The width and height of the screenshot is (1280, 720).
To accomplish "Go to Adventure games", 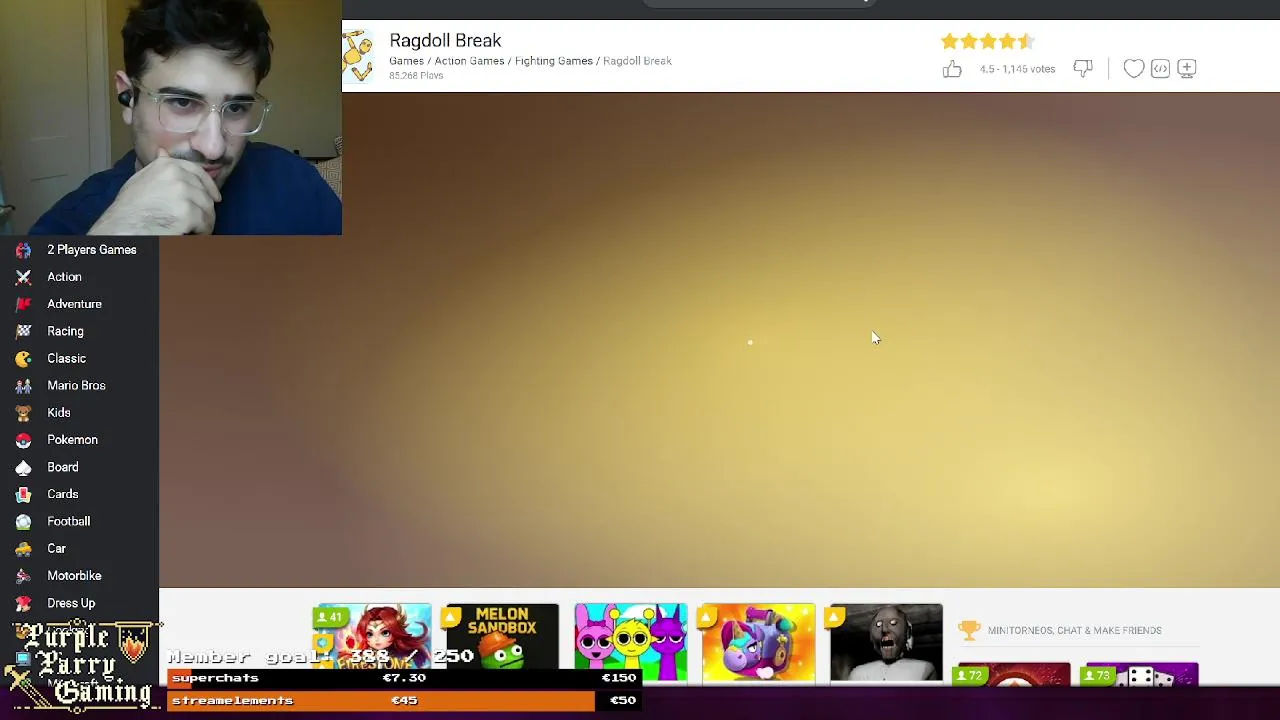I will tap(74, 304).
